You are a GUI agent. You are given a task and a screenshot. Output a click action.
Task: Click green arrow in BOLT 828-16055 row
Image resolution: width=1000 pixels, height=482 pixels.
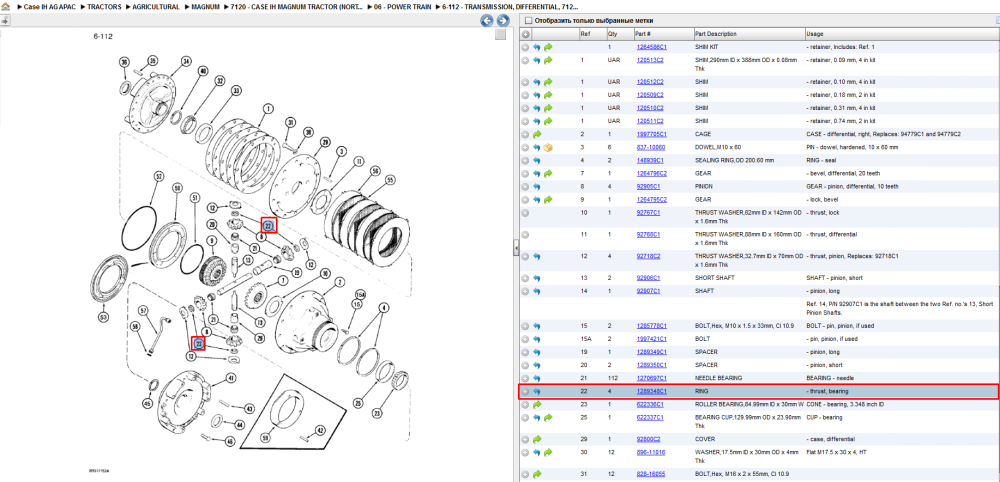coord(537,474)
